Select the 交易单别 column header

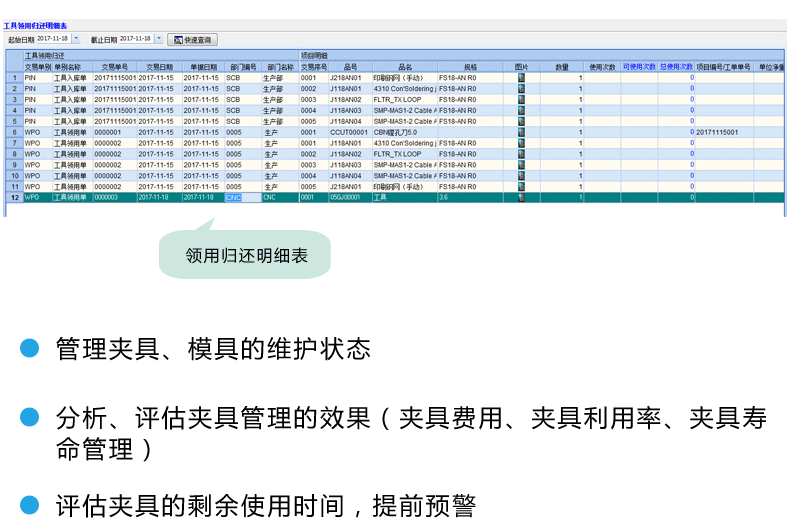click(38, 67)
